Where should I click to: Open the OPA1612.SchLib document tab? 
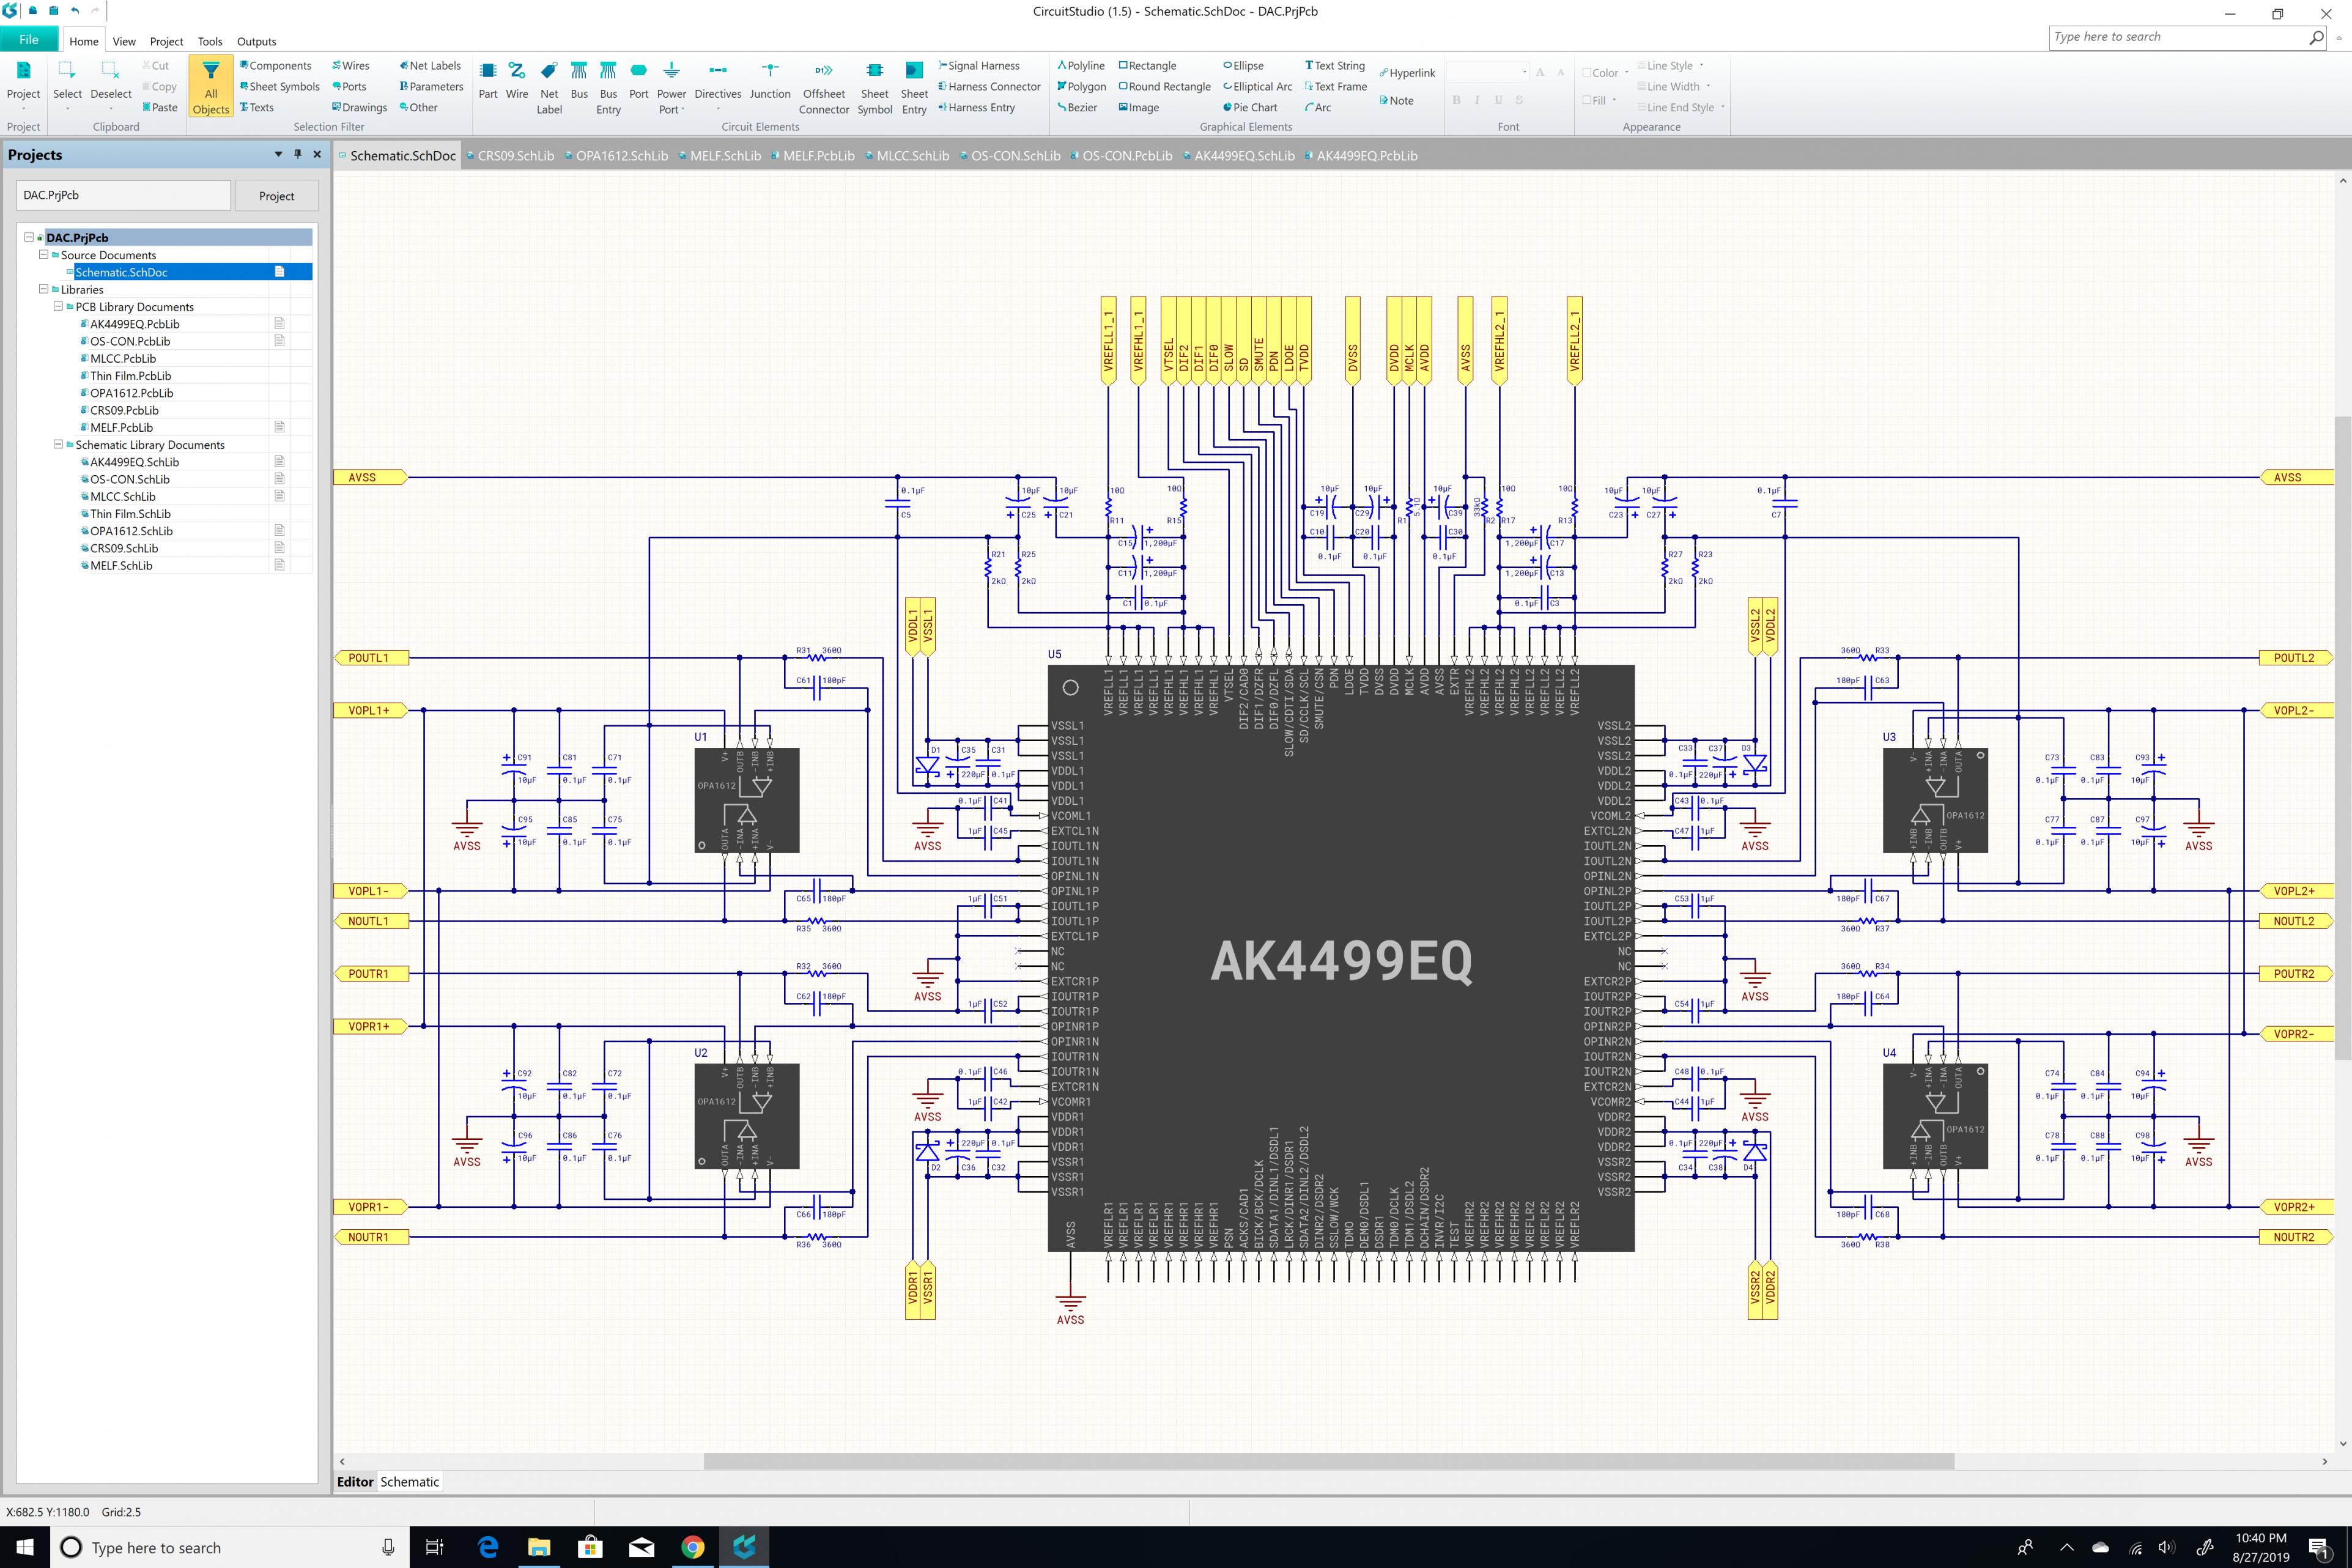[x=615, y=155]
